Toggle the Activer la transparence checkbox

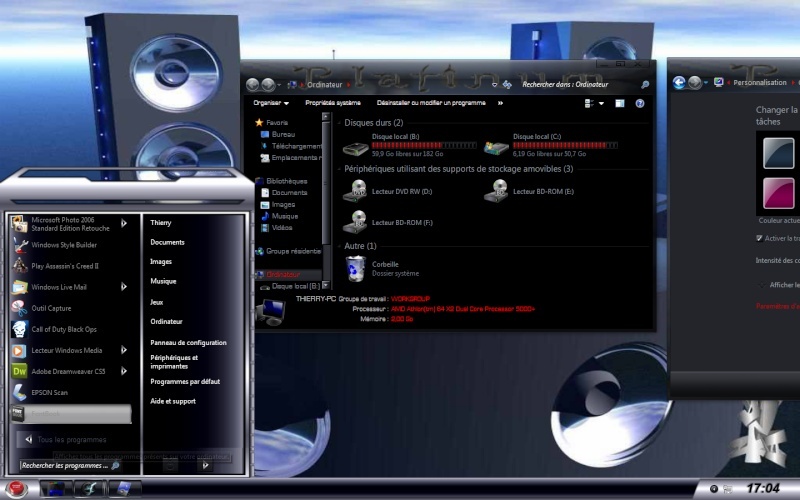759,238
